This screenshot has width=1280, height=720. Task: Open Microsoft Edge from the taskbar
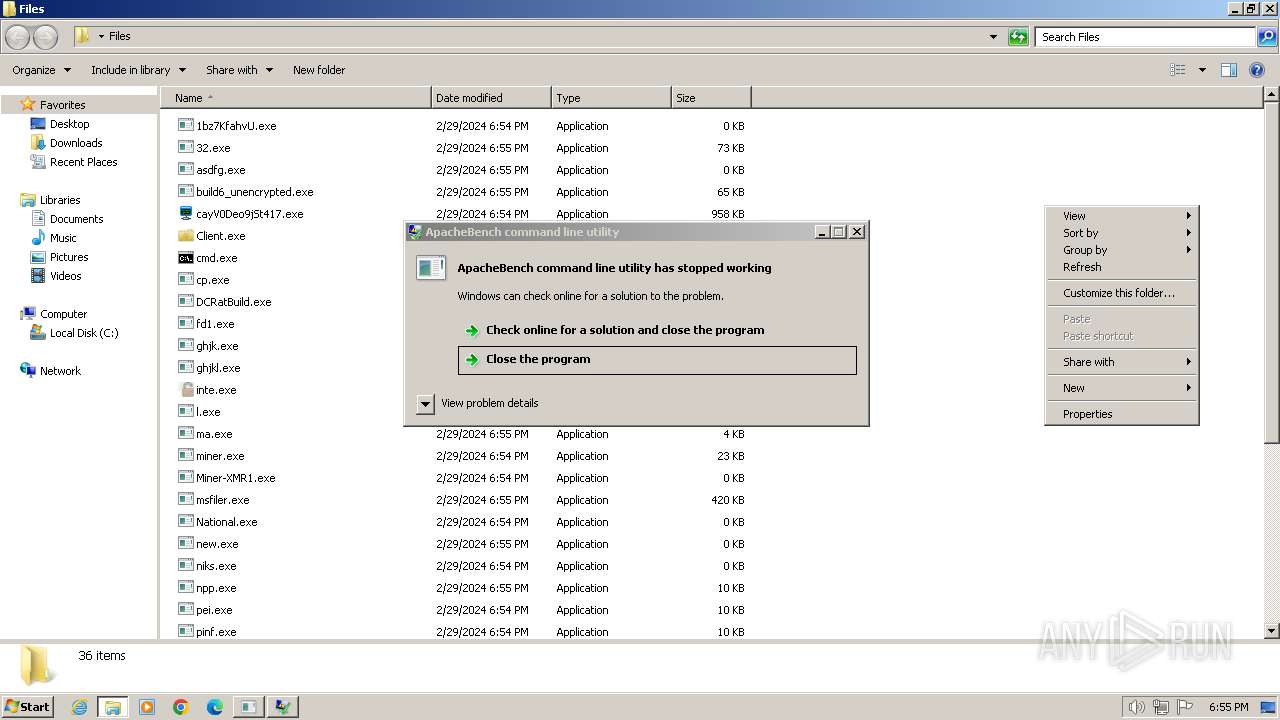pos(215,707)
